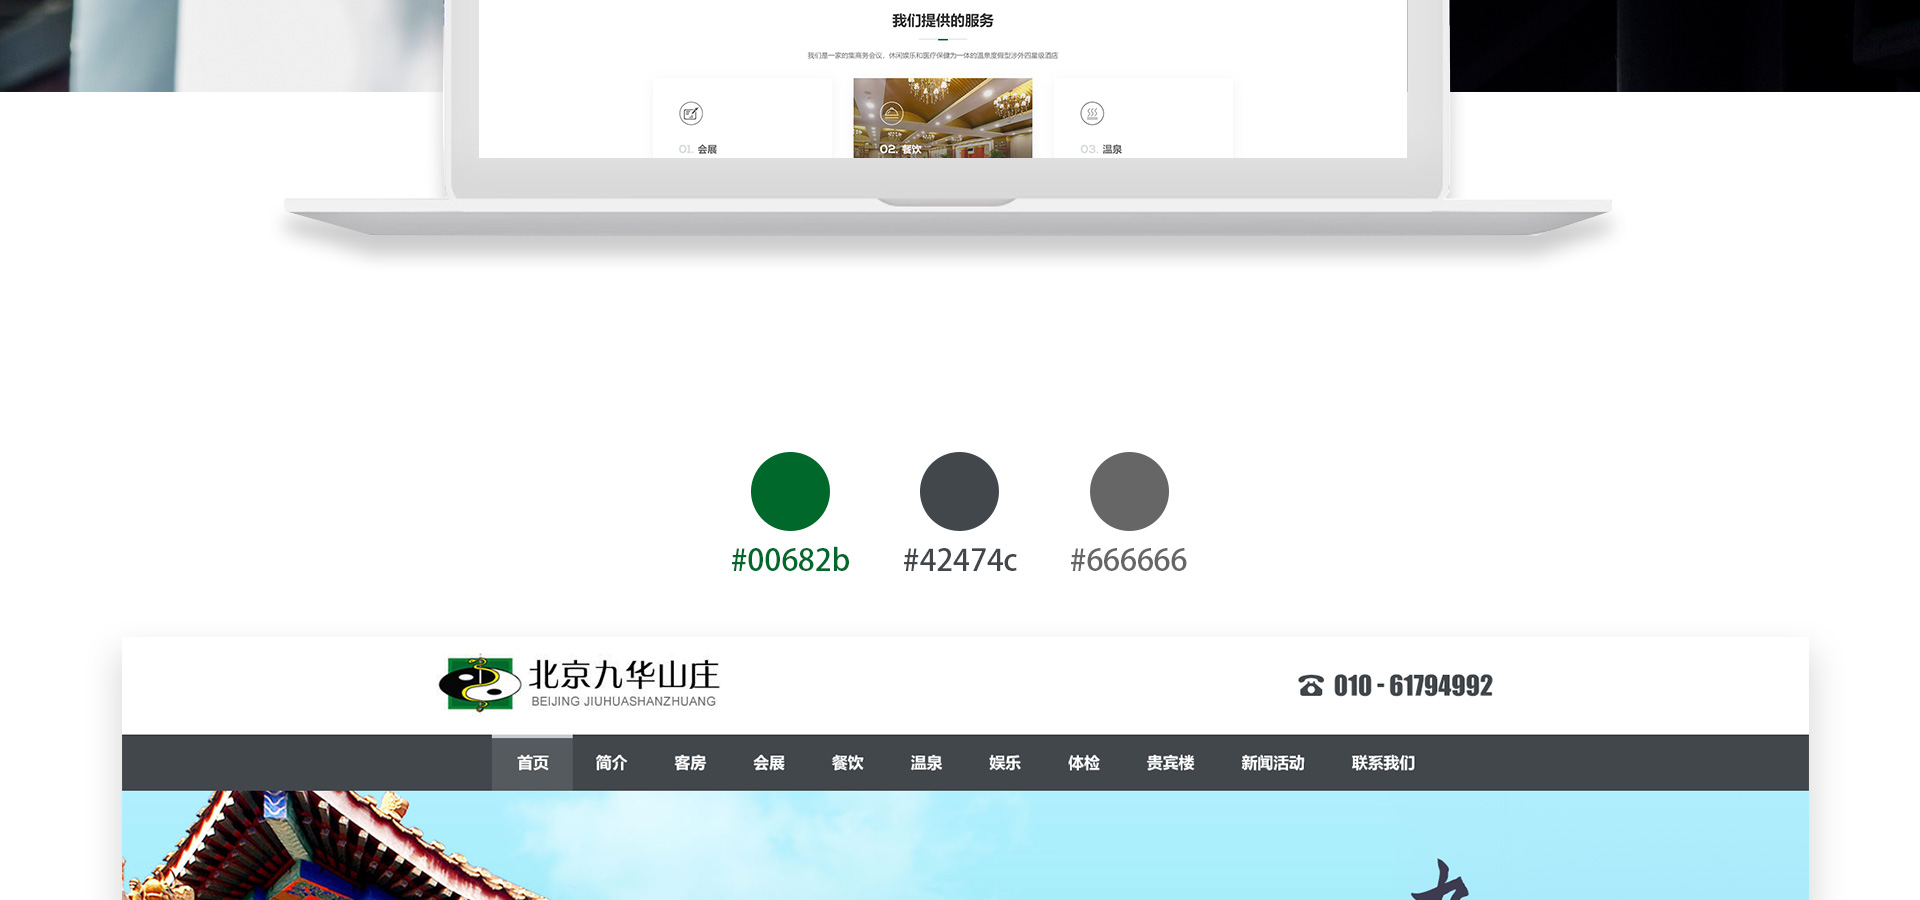Open the 首页 navigation tab
The height and width of the screenshot is (900, 1920).
pyautogui.click(x=532, y=763)
